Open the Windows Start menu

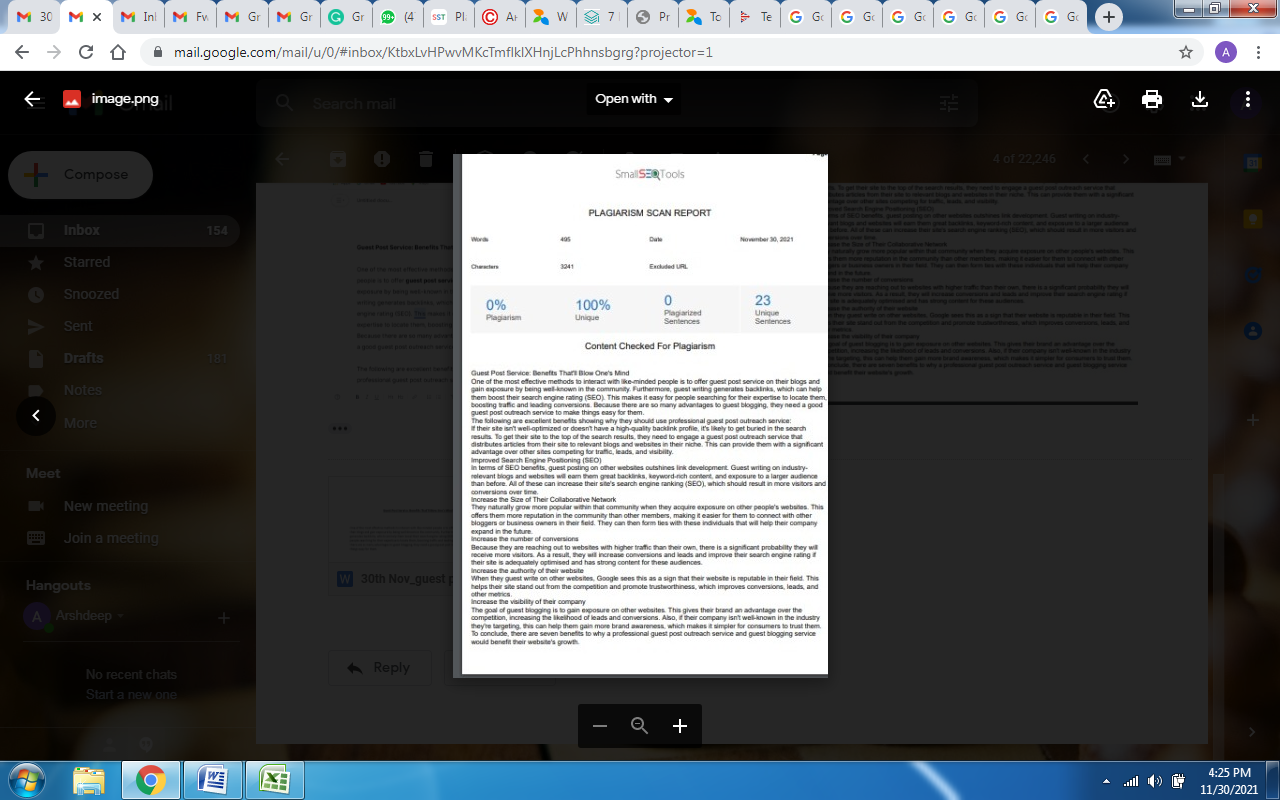coord(26,780)
